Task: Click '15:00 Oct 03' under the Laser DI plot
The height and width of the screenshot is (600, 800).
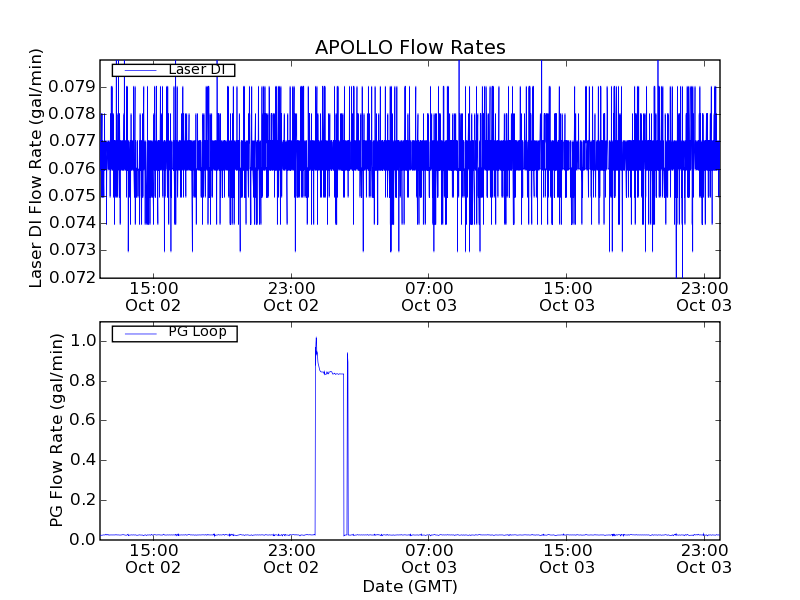Action: [x=567, y=297]
